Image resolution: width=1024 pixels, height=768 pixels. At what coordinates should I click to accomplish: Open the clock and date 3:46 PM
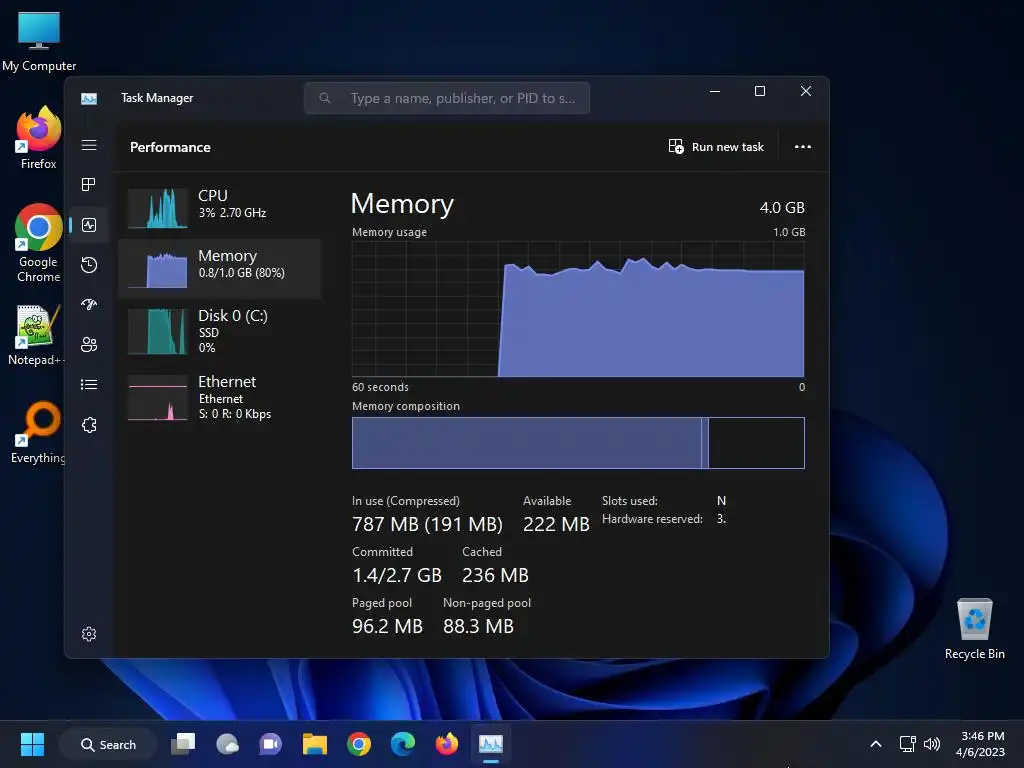click(981, 744)
